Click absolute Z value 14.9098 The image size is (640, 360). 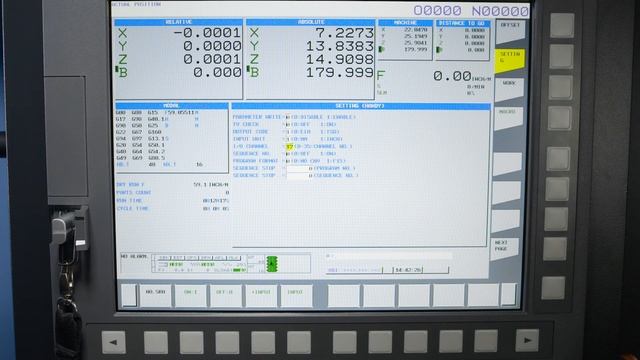[x=340, y=59]
